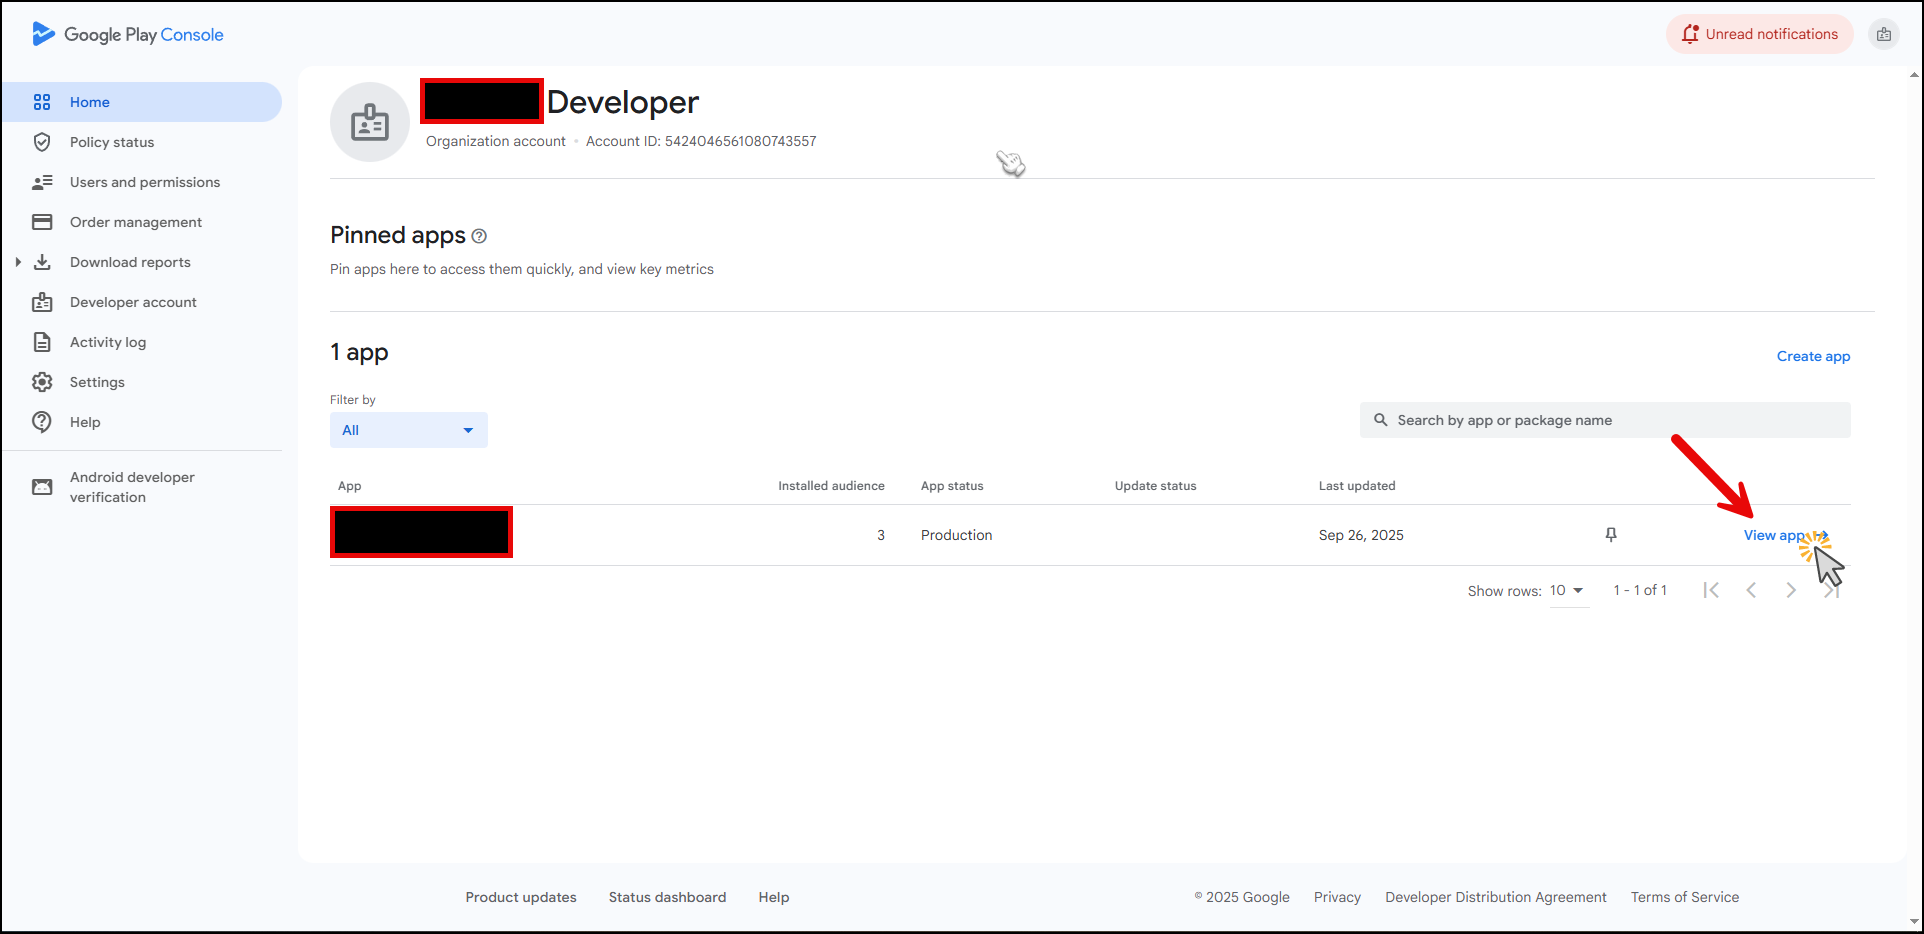Click the App column header
The width and height of the screenshot is (1924, 934).
(x=349, y=486)
